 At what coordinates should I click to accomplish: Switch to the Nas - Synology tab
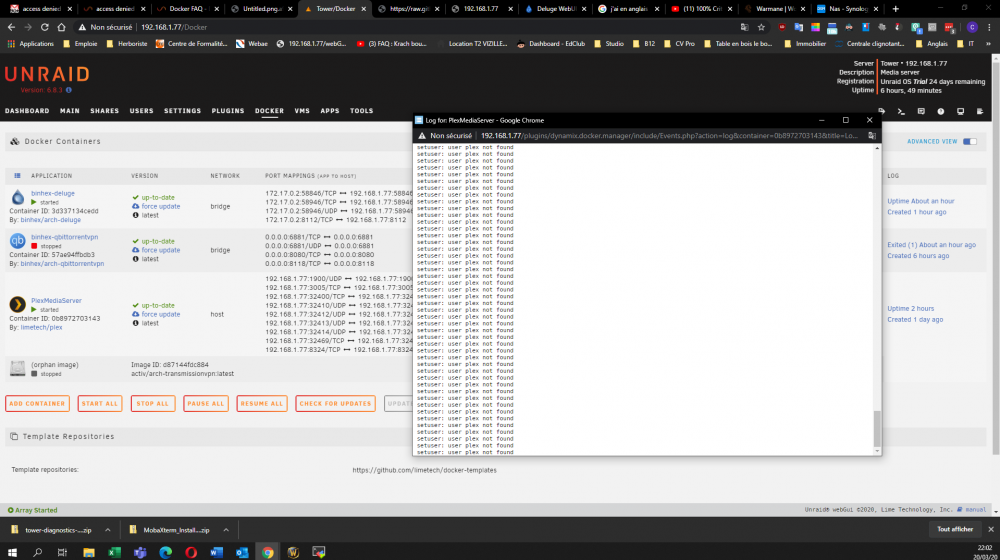click(x=847, y=9)
